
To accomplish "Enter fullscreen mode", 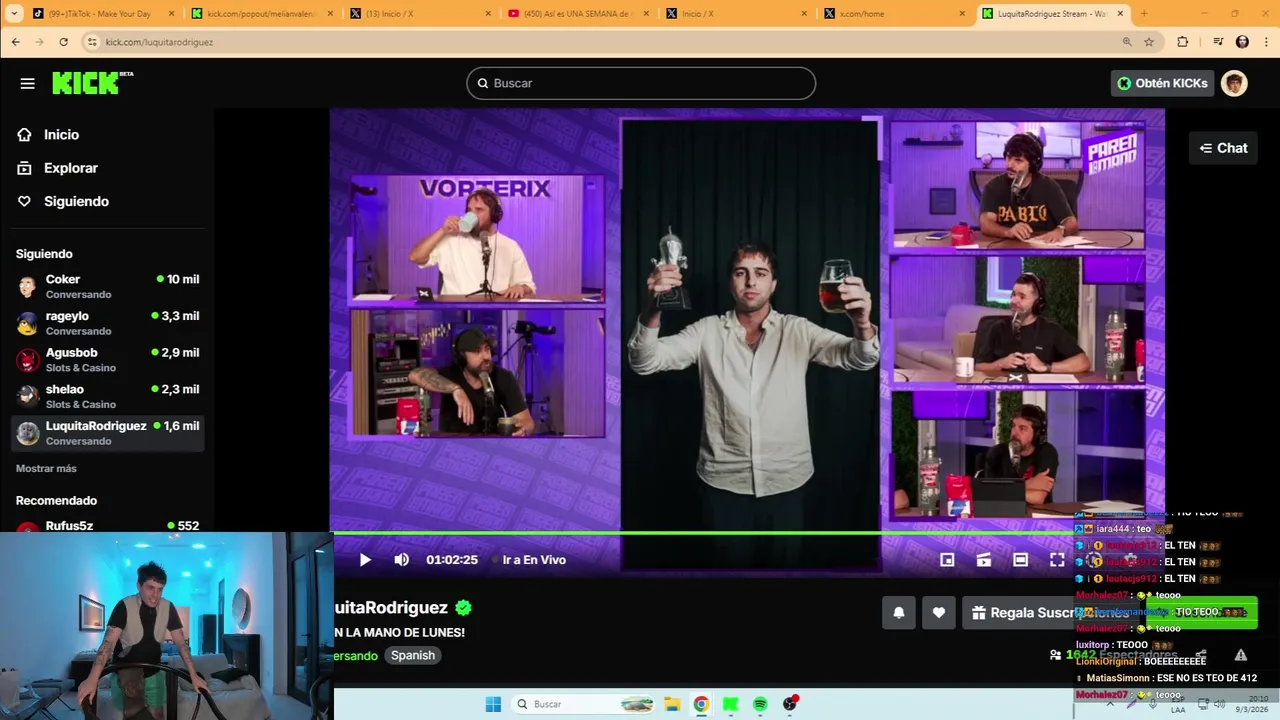I will 1057,560.
